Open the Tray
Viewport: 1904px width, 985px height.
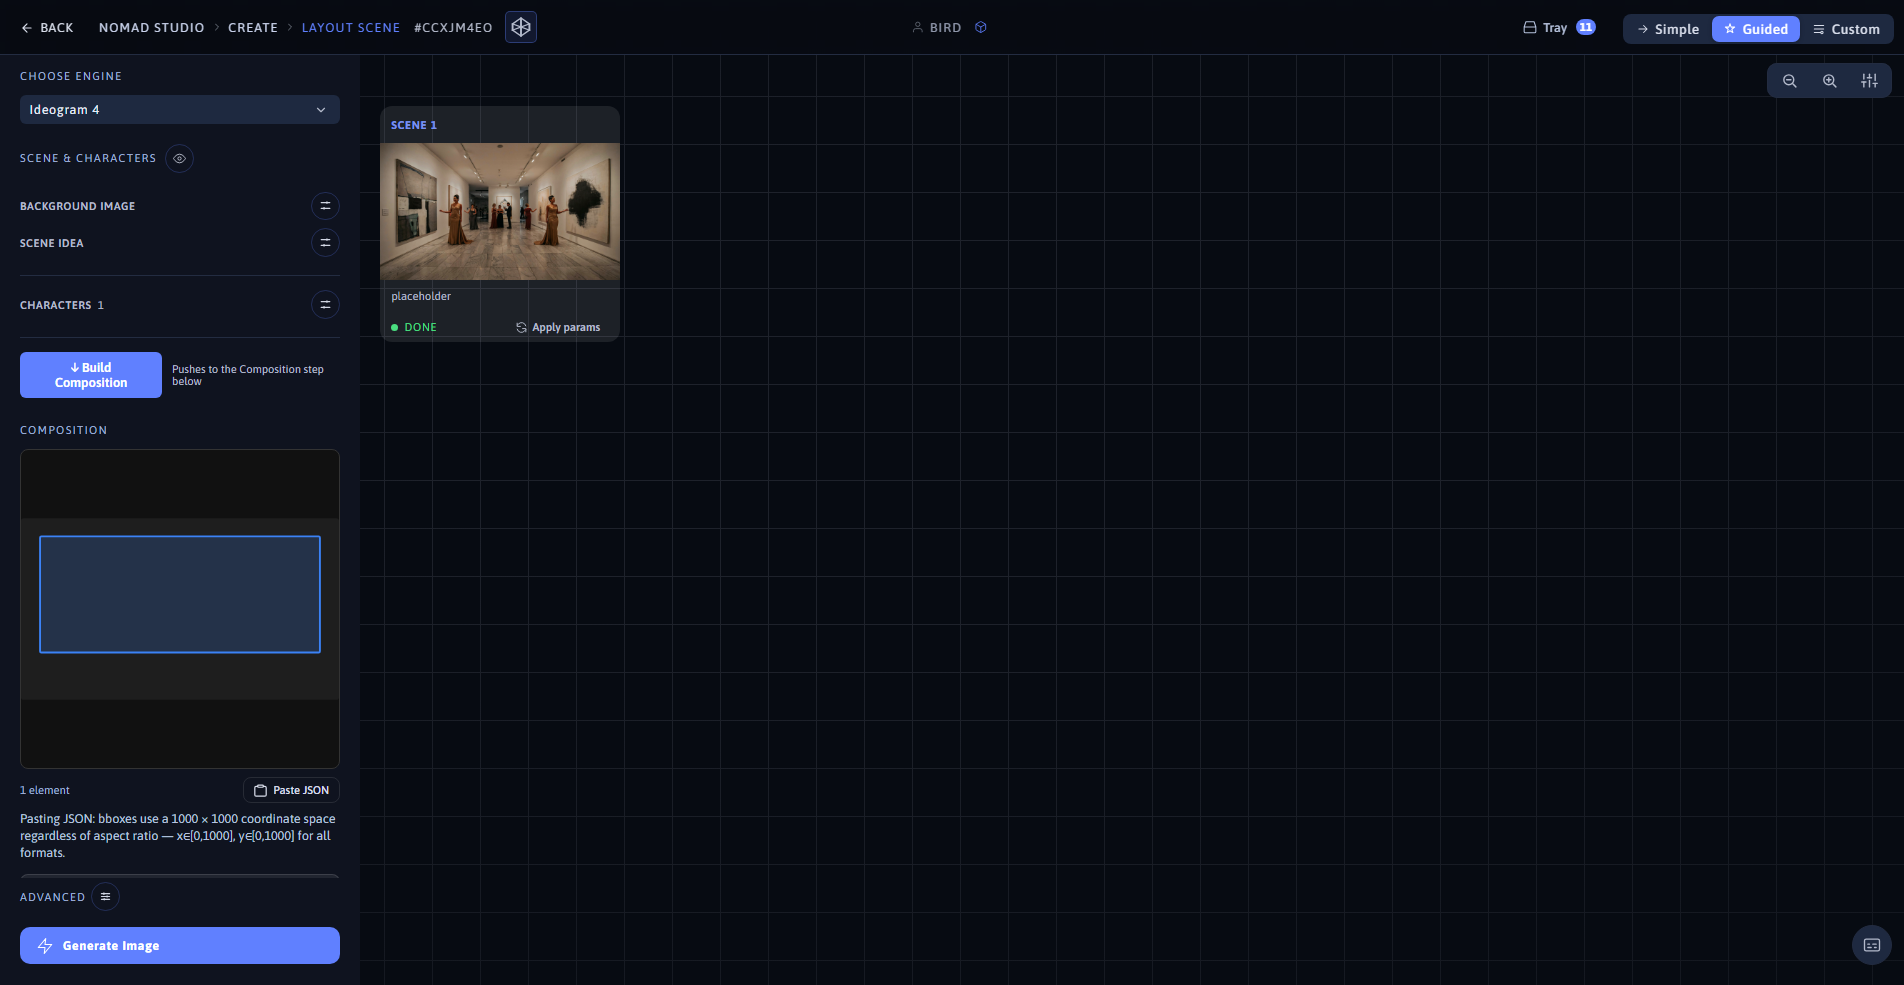[x=1559, y=28]
